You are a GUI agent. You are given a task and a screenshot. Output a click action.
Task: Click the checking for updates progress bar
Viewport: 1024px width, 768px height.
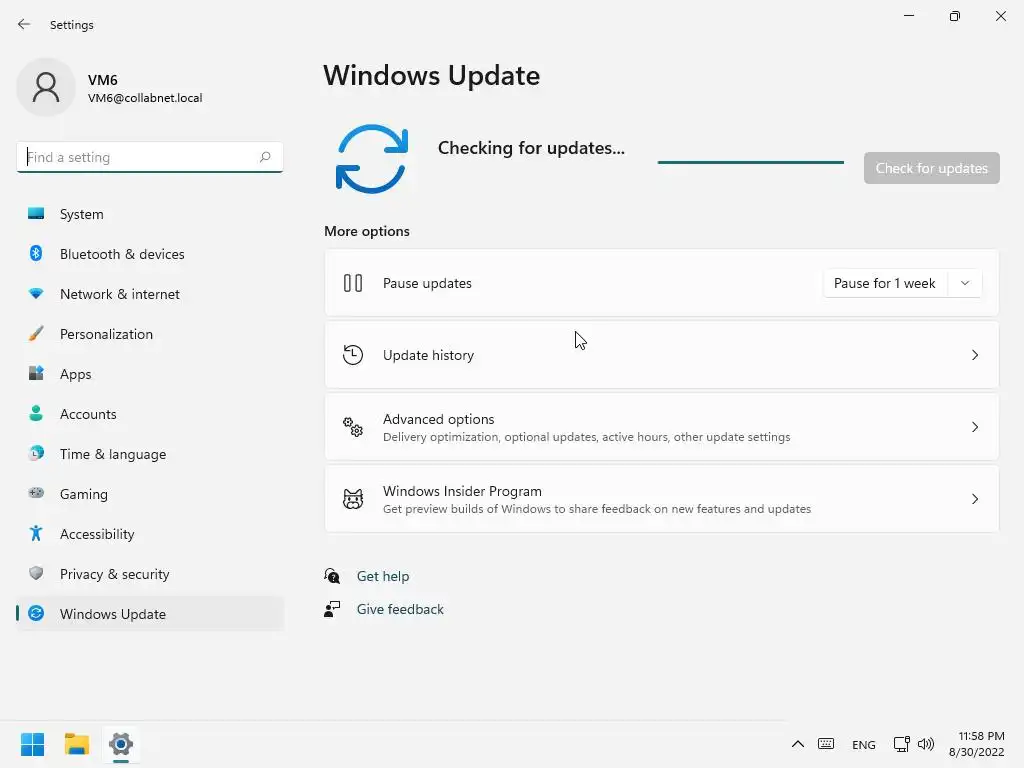pos(750,162)
